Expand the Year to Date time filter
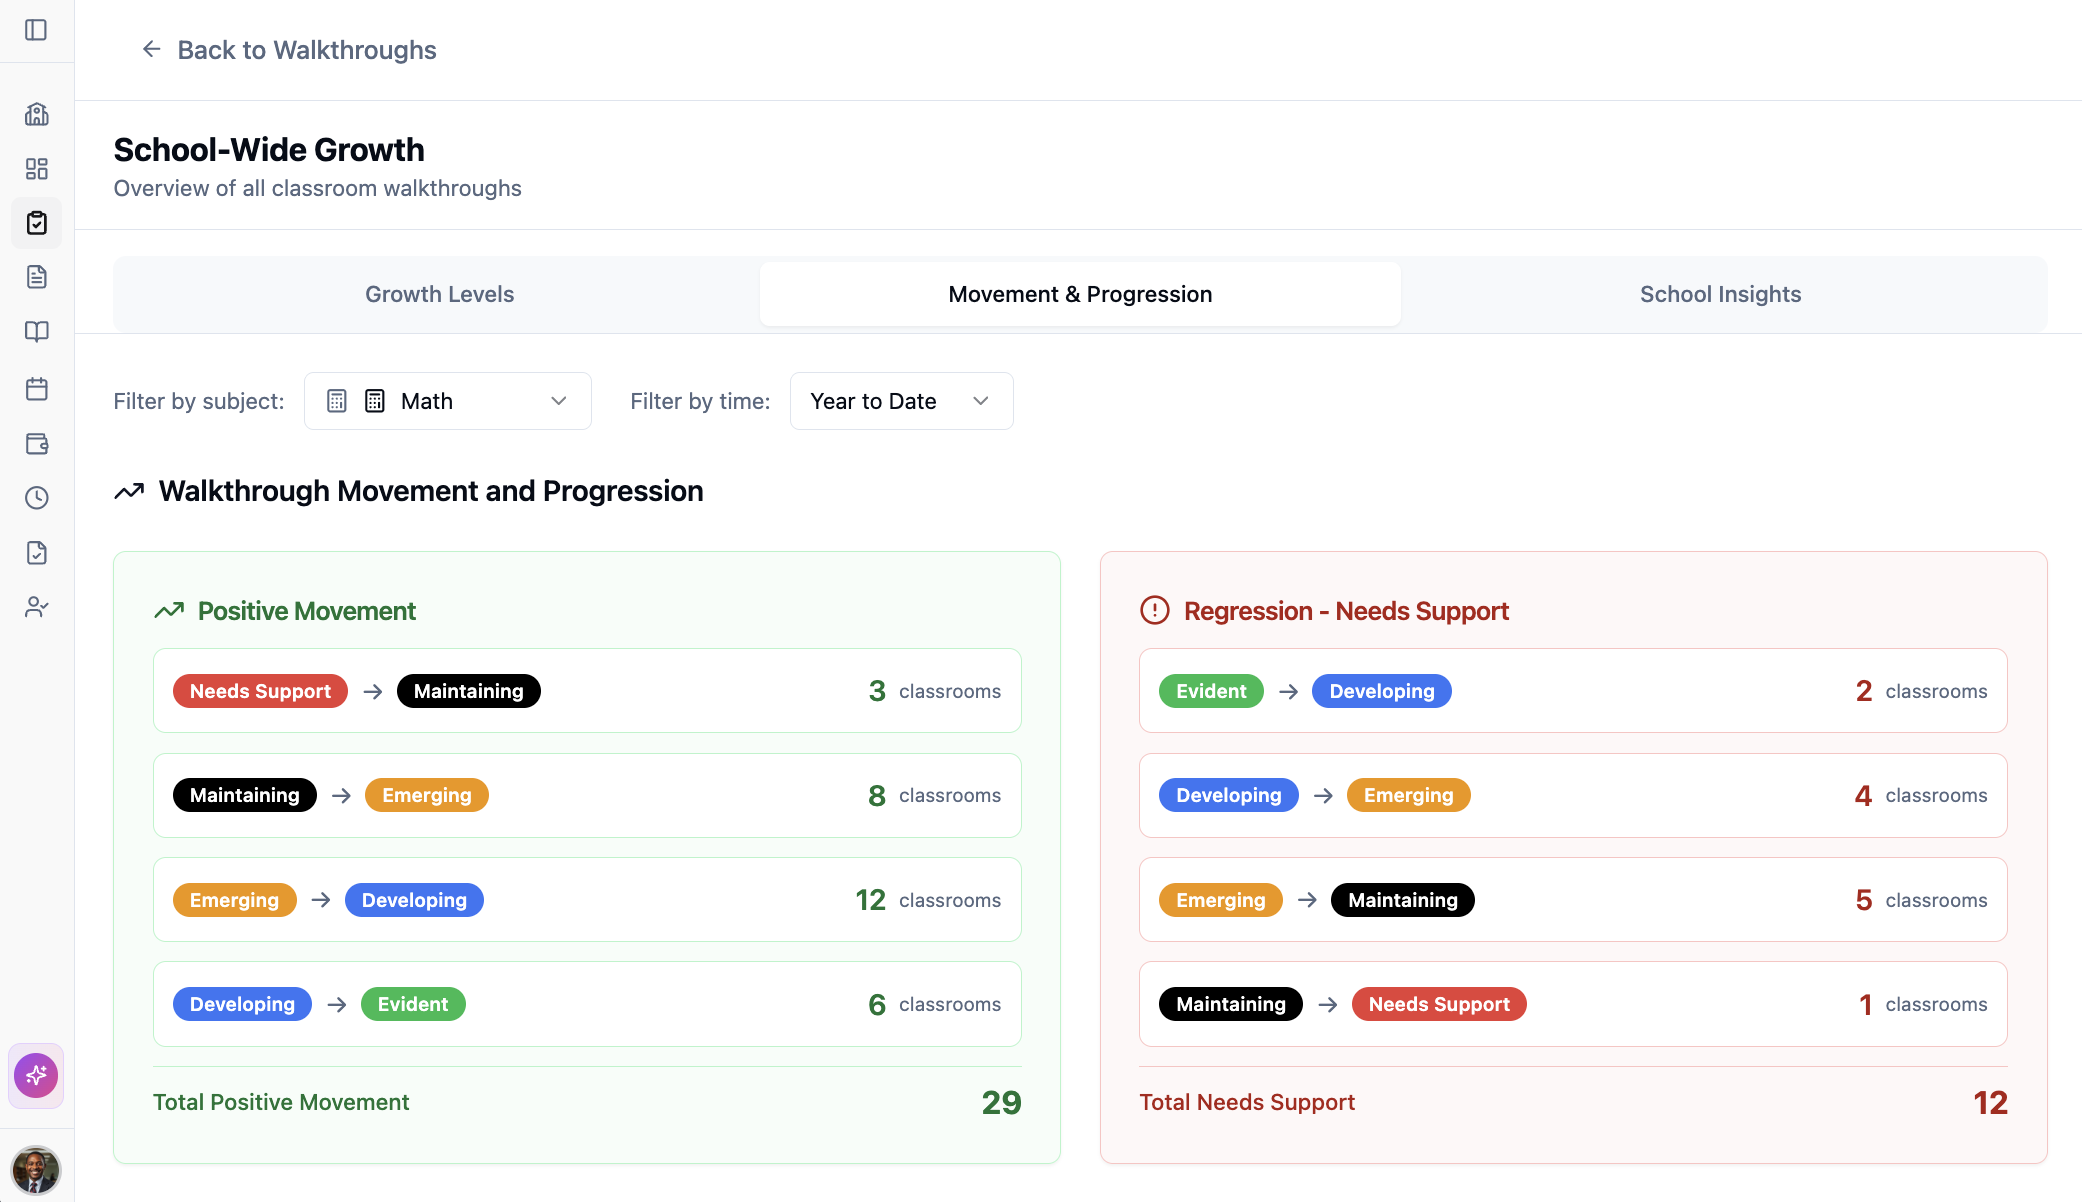Viewport: 2082px width, 1202px height. [x=899, y=400]
